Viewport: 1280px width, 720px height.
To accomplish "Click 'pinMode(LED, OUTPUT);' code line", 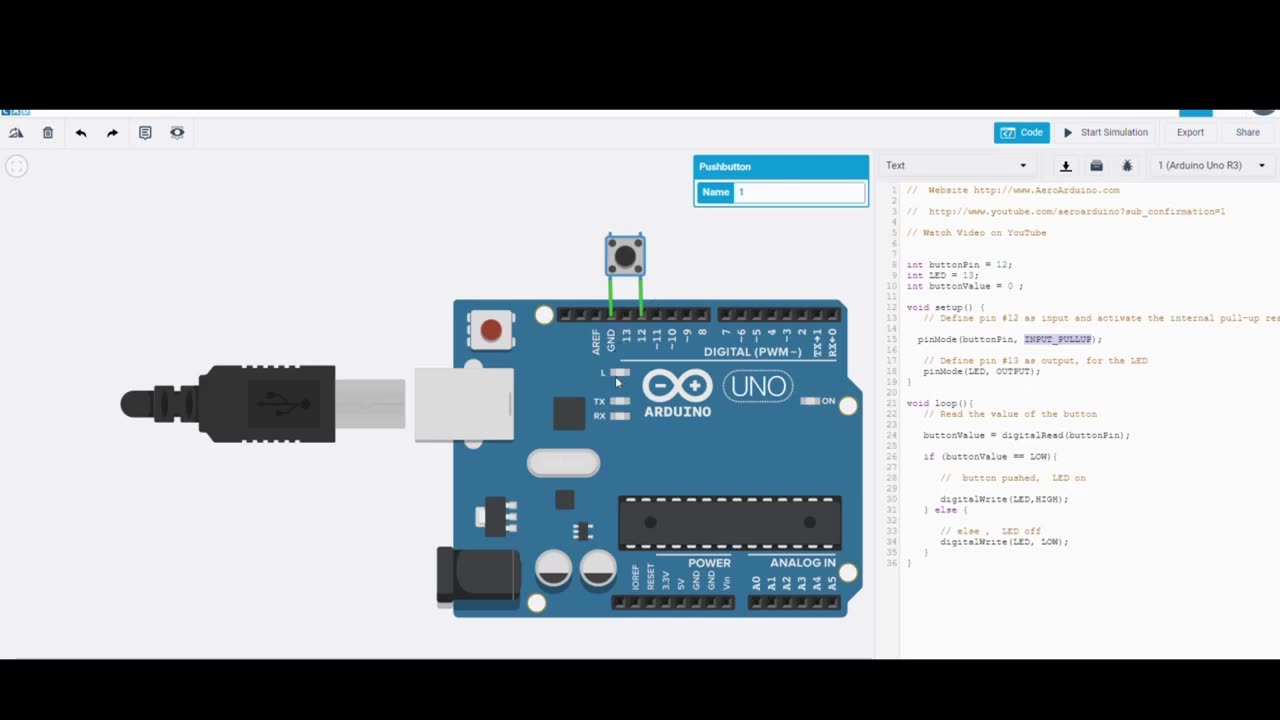I will coord(981,371).
